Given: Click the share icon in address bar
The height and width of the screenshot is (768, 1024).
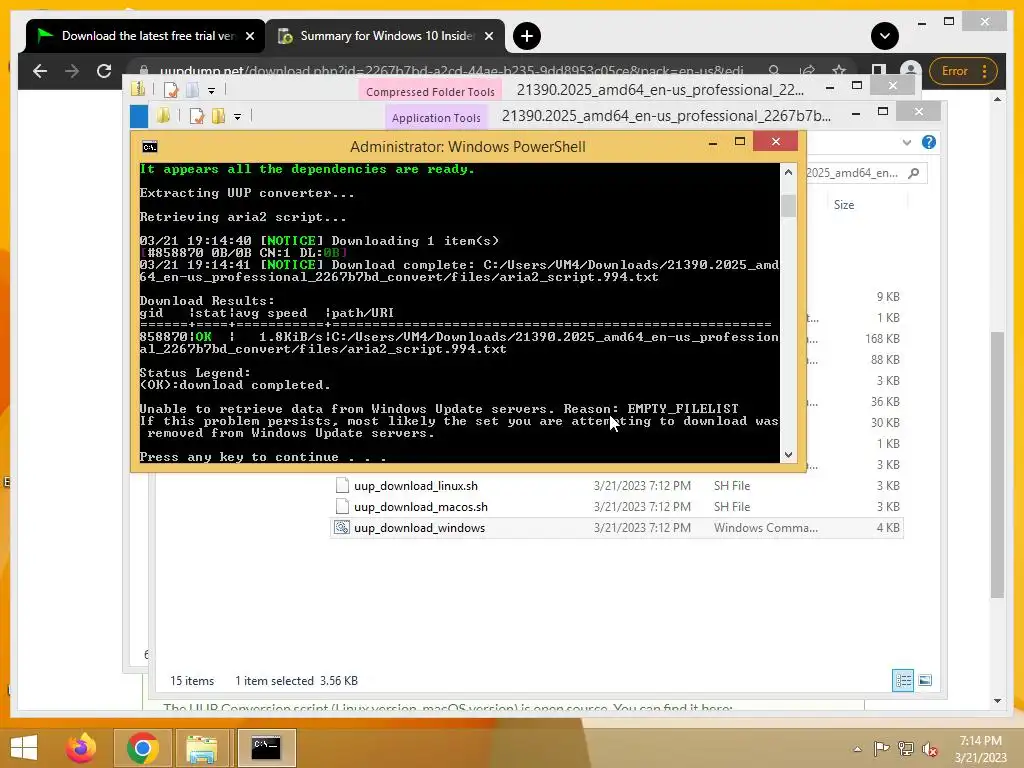Looking at the screenshot, I should [807, 71].
